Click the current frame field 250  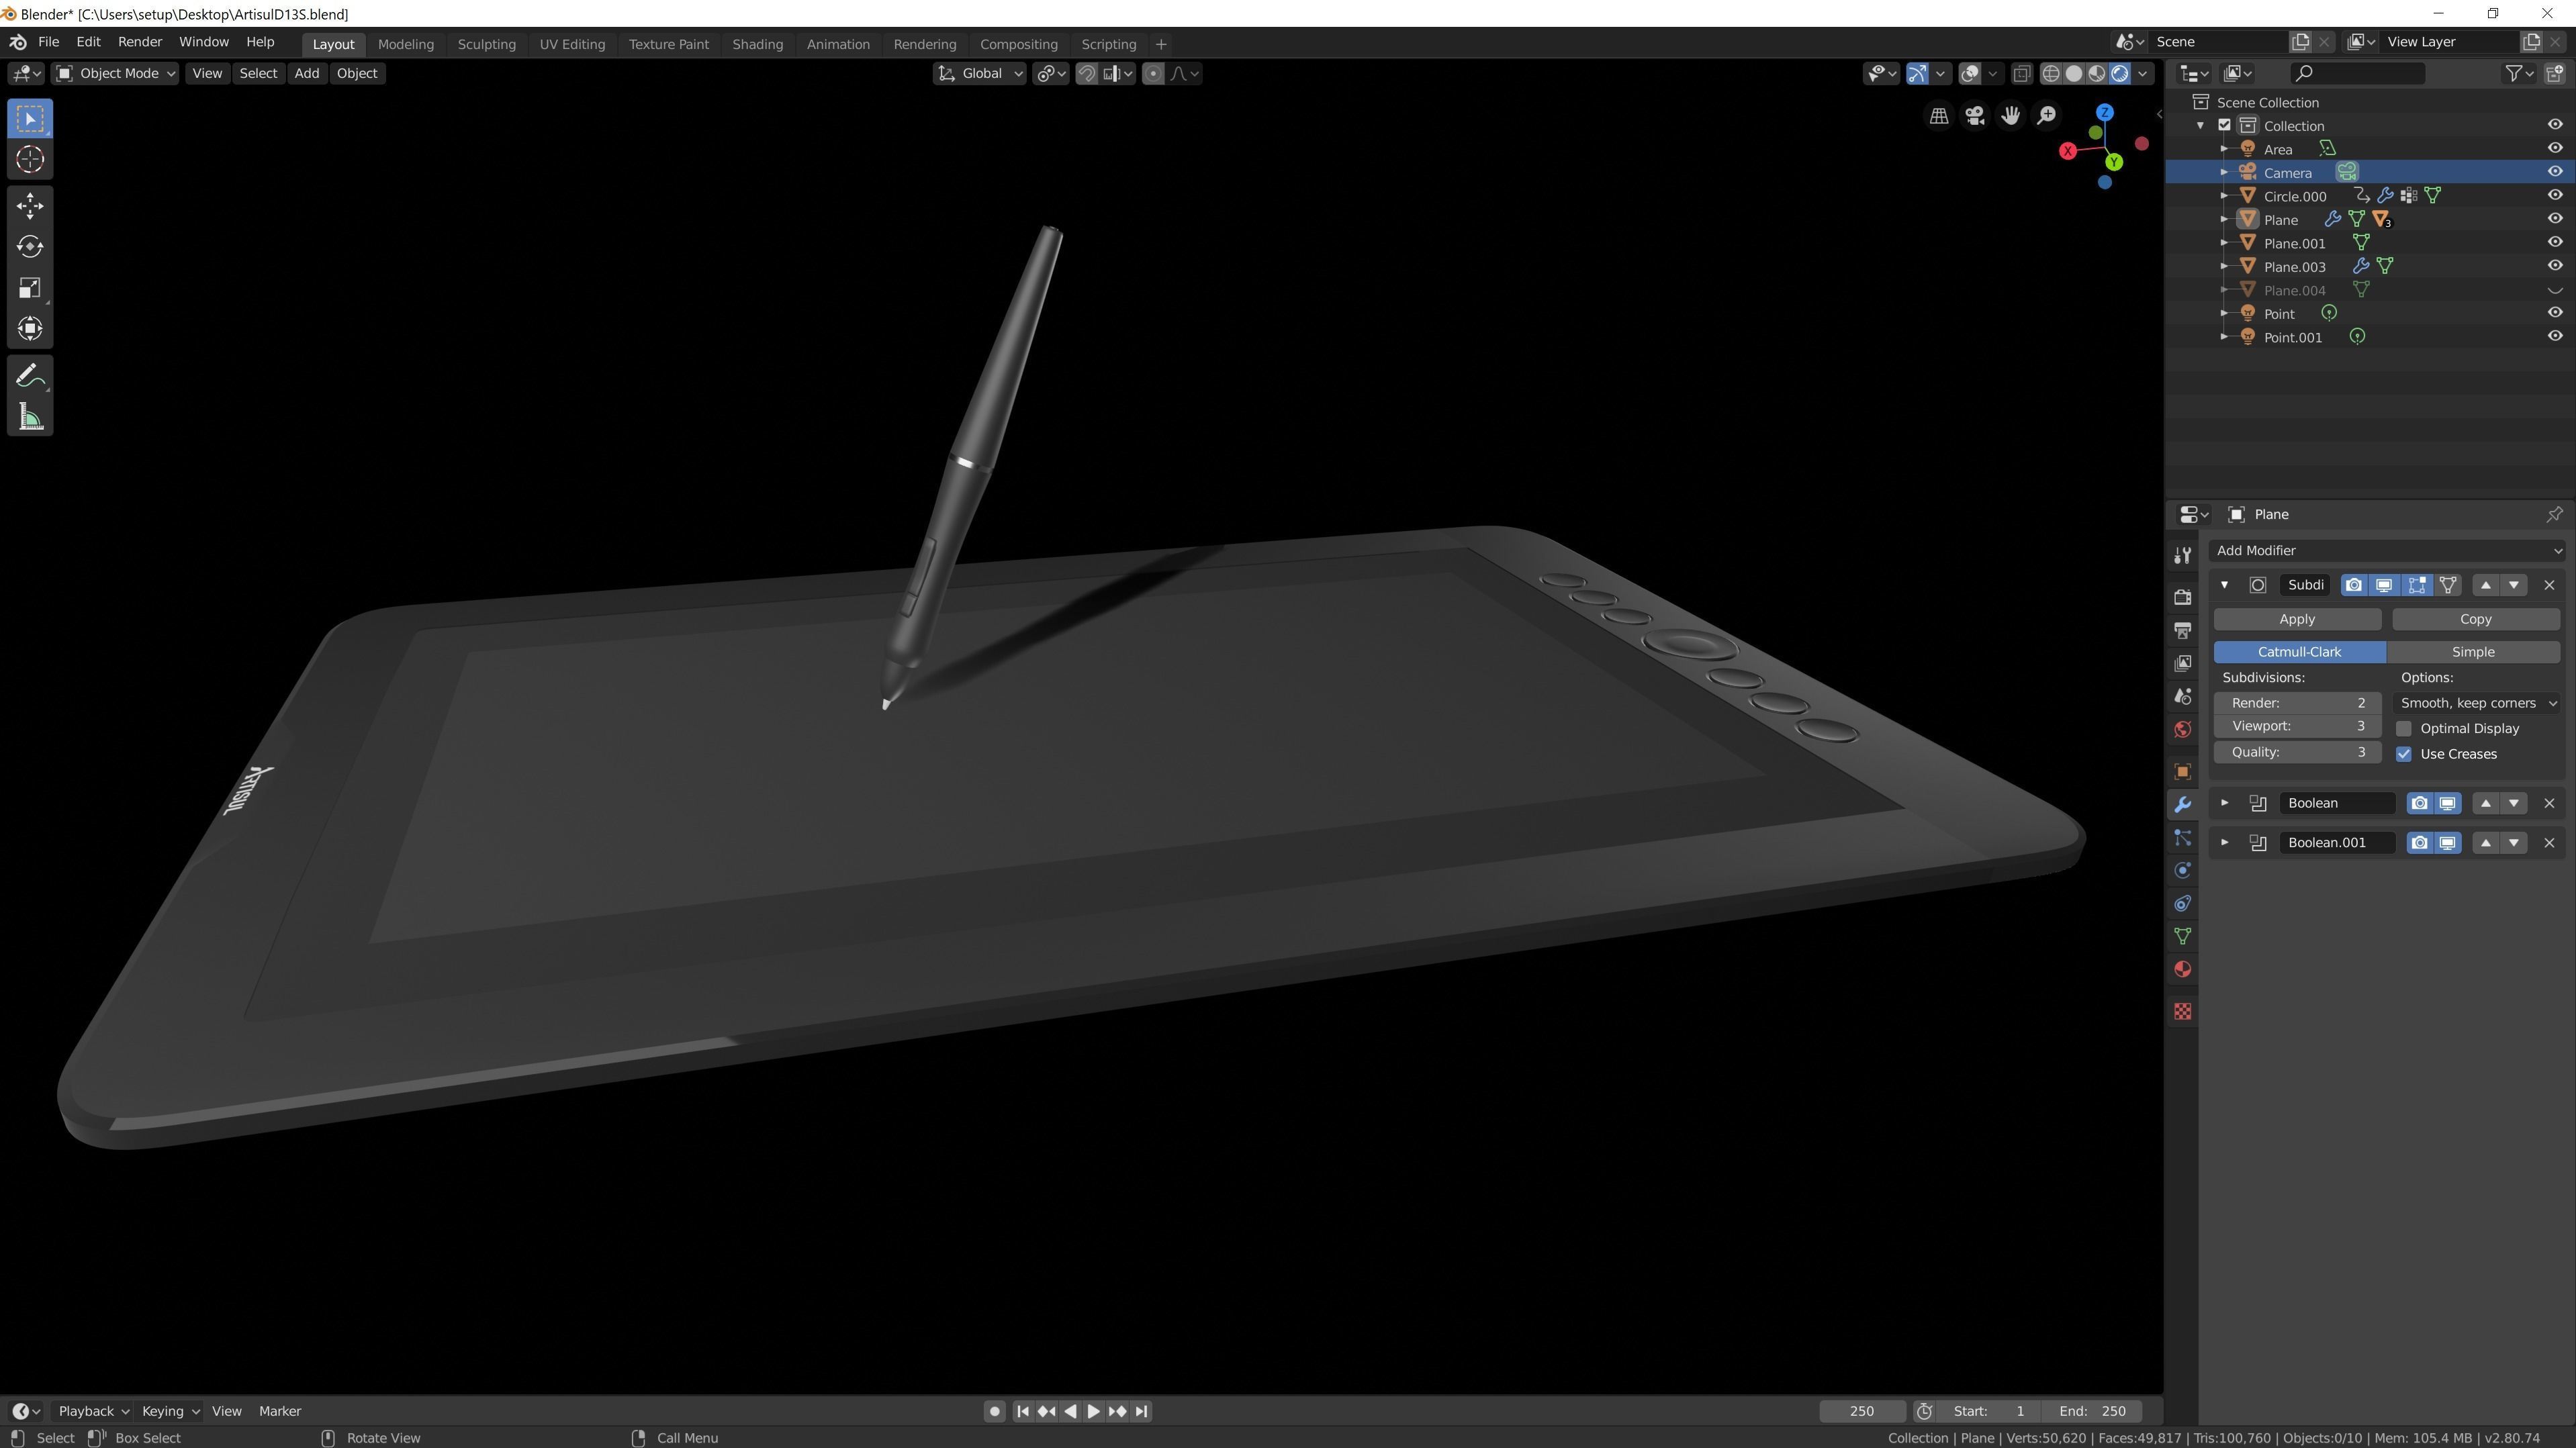tap(1862, 1411)
